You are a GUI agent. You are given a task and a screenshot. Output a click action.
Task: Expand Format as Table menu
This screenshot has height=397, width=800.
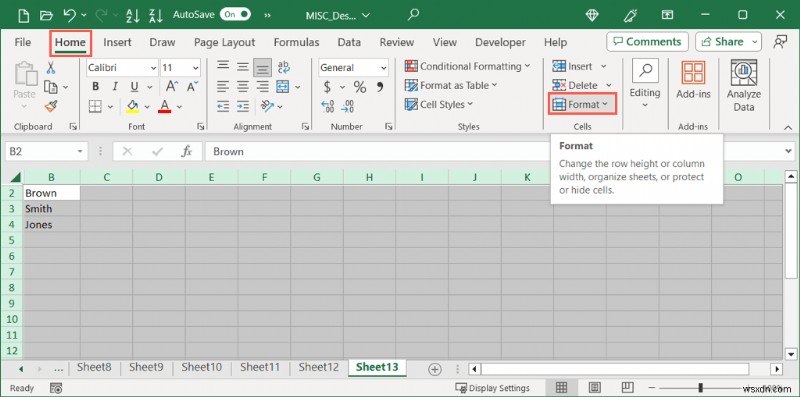[x=451, y=86]
